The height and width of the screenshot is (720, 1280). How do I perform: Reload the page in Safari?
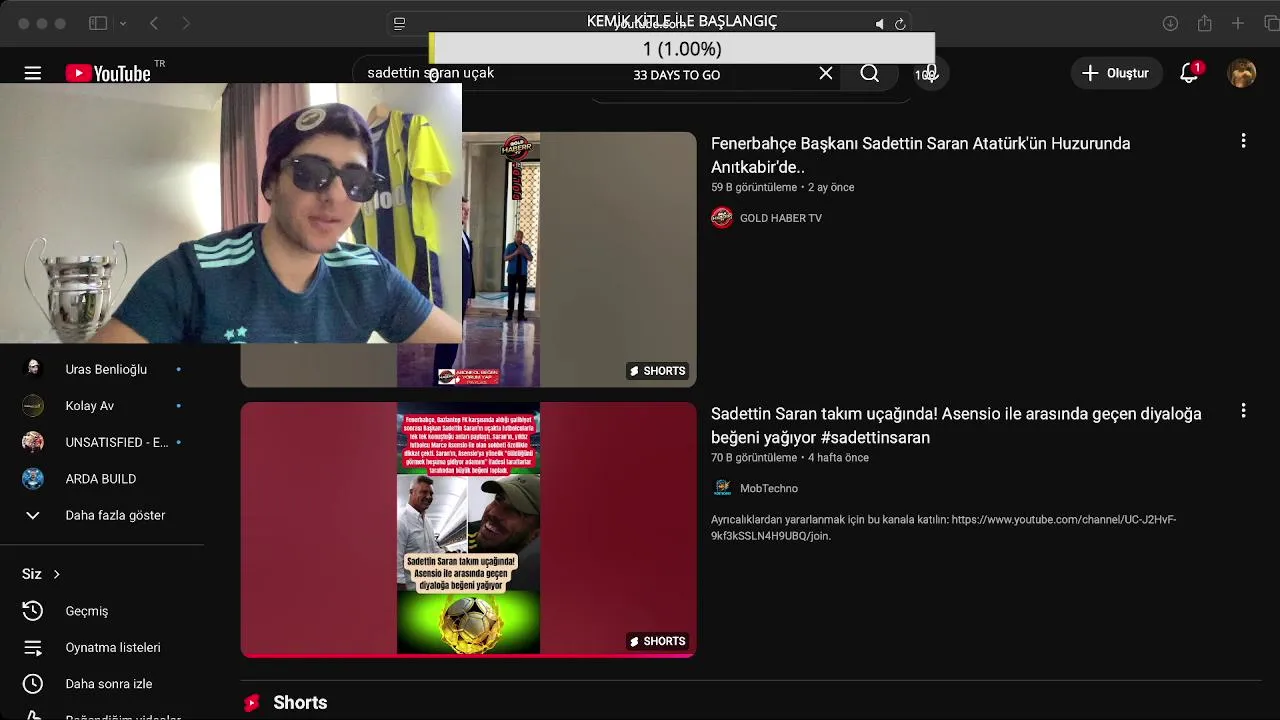pyautogui.click(x=900, y=24)
